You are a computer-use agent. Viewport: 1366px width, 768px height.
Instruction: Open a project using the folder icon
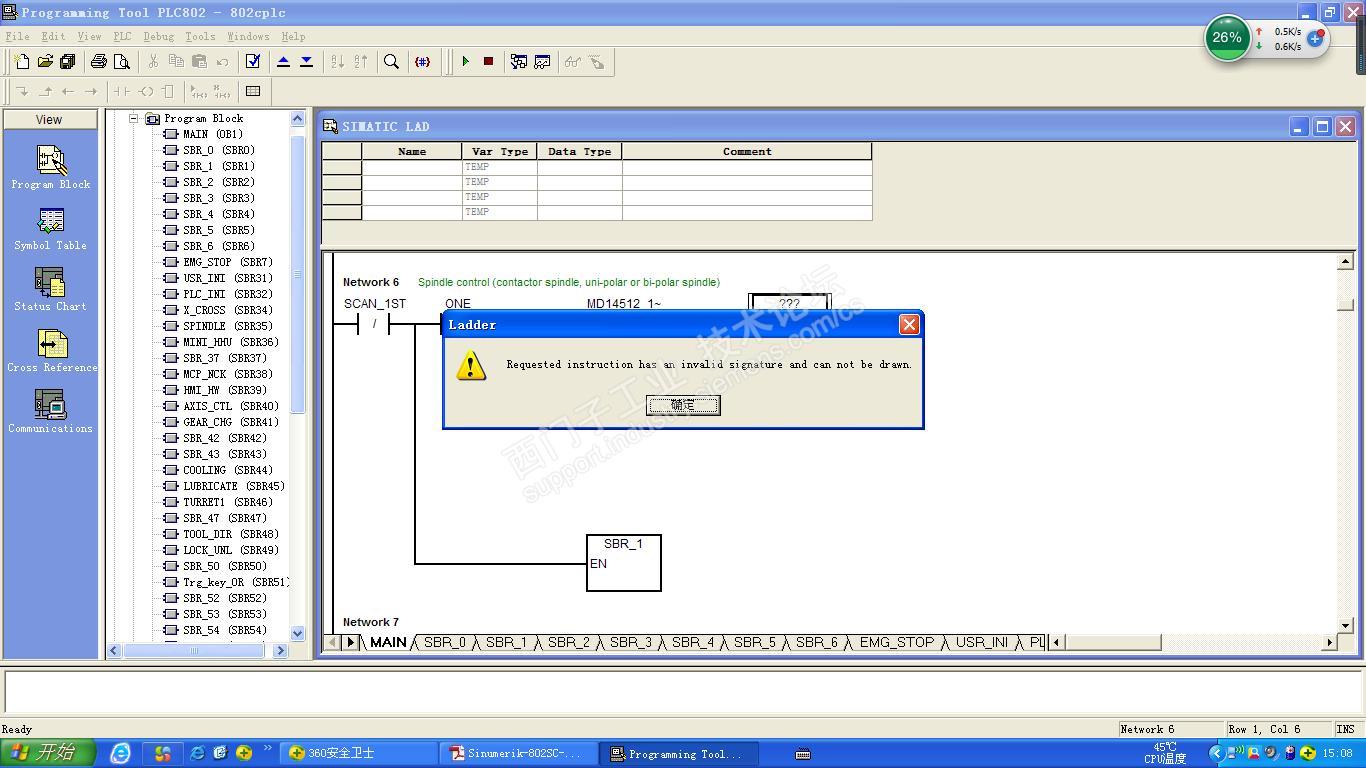45,62
